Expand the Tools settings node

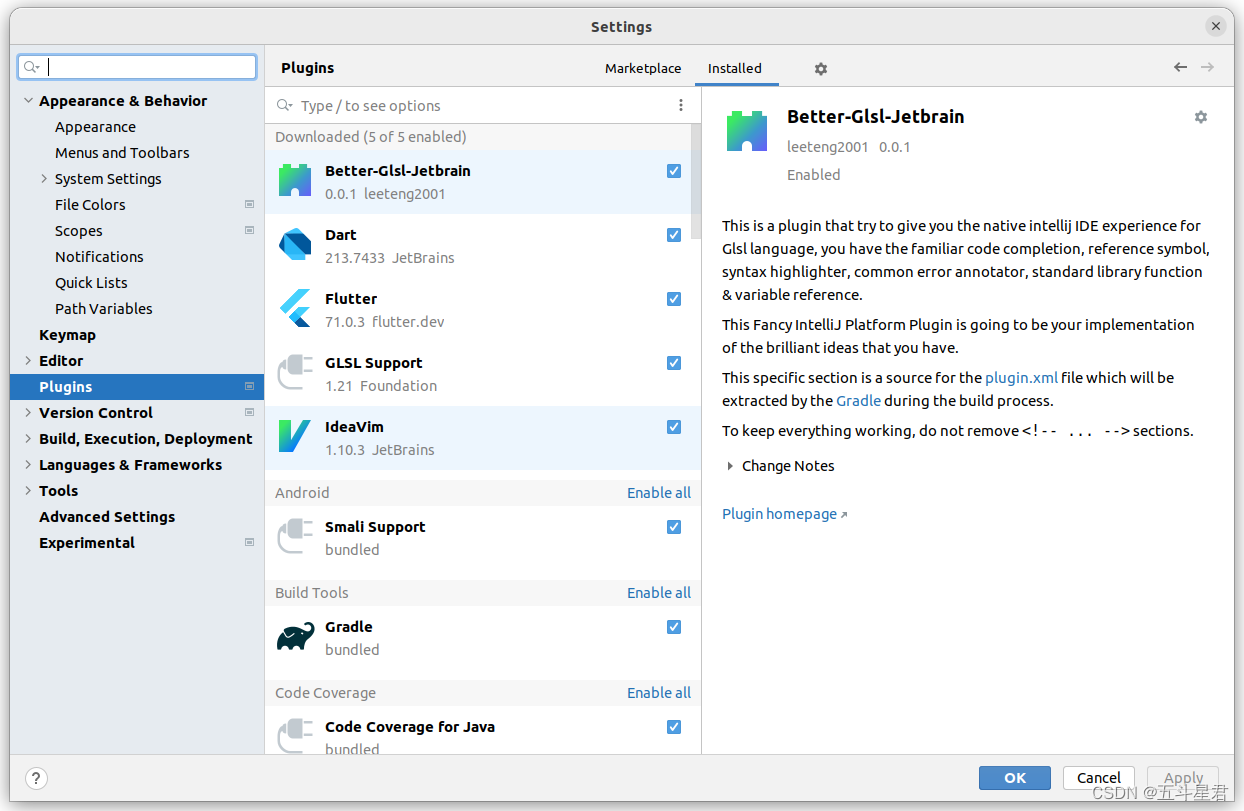(x=28, y=490)
